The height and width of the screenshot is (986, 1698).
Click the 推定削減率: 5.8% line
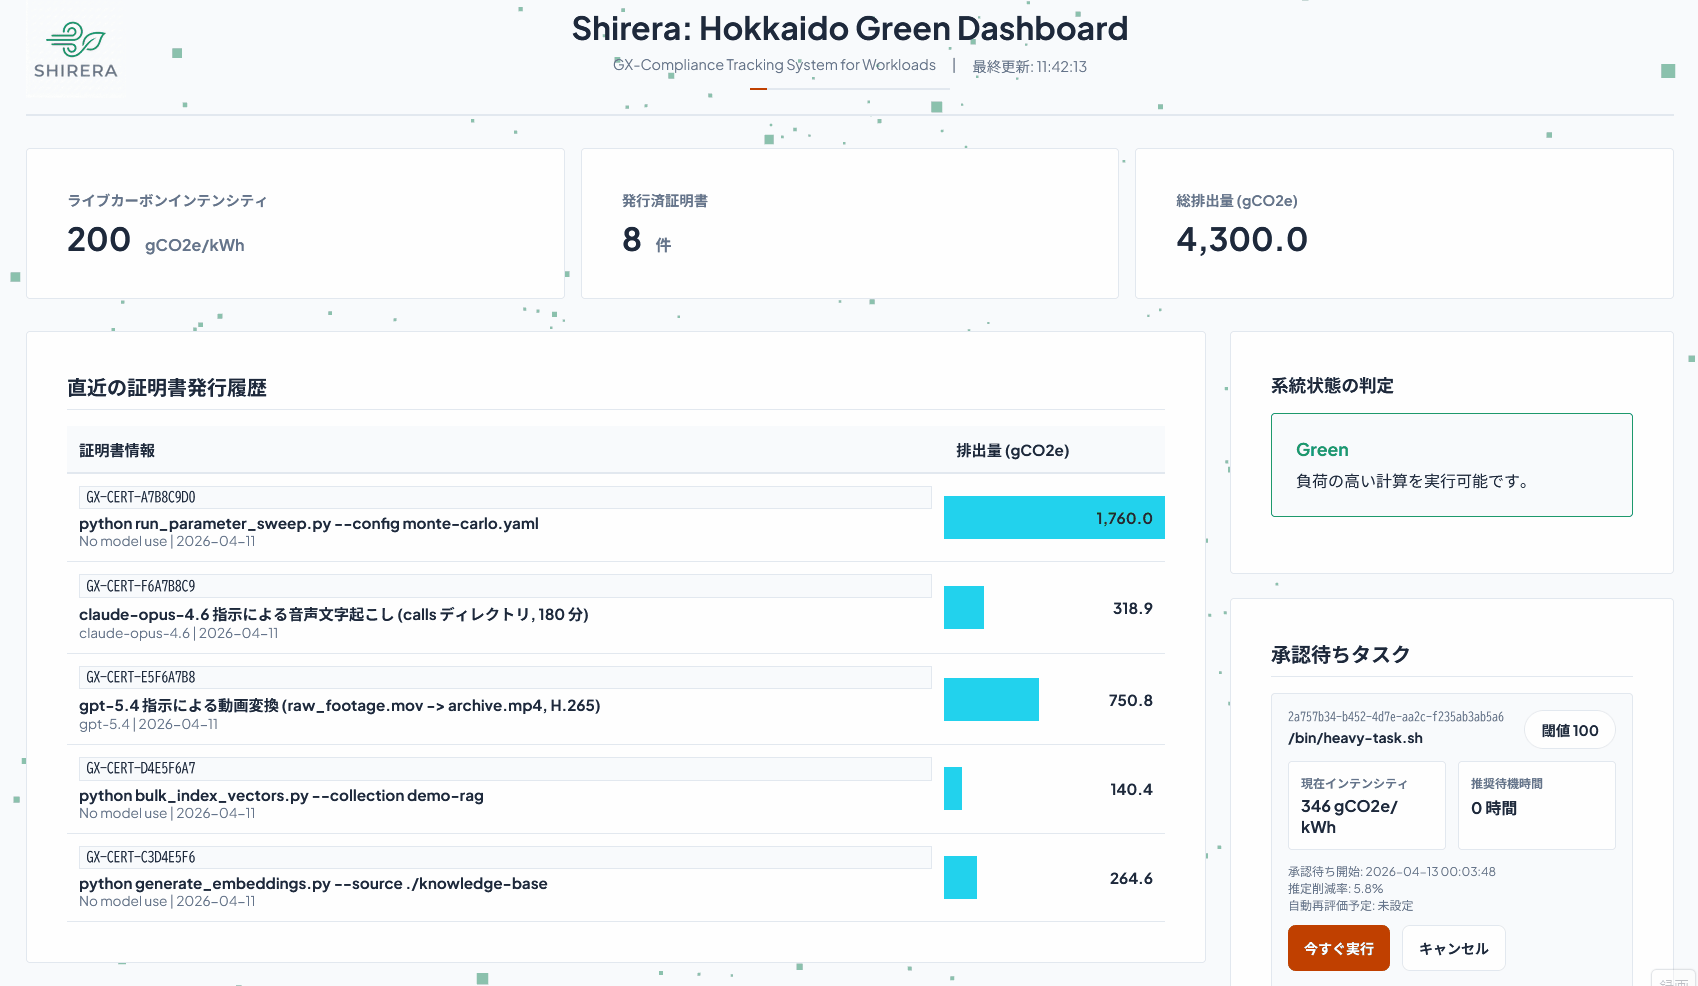click(x=1335, y=889)
